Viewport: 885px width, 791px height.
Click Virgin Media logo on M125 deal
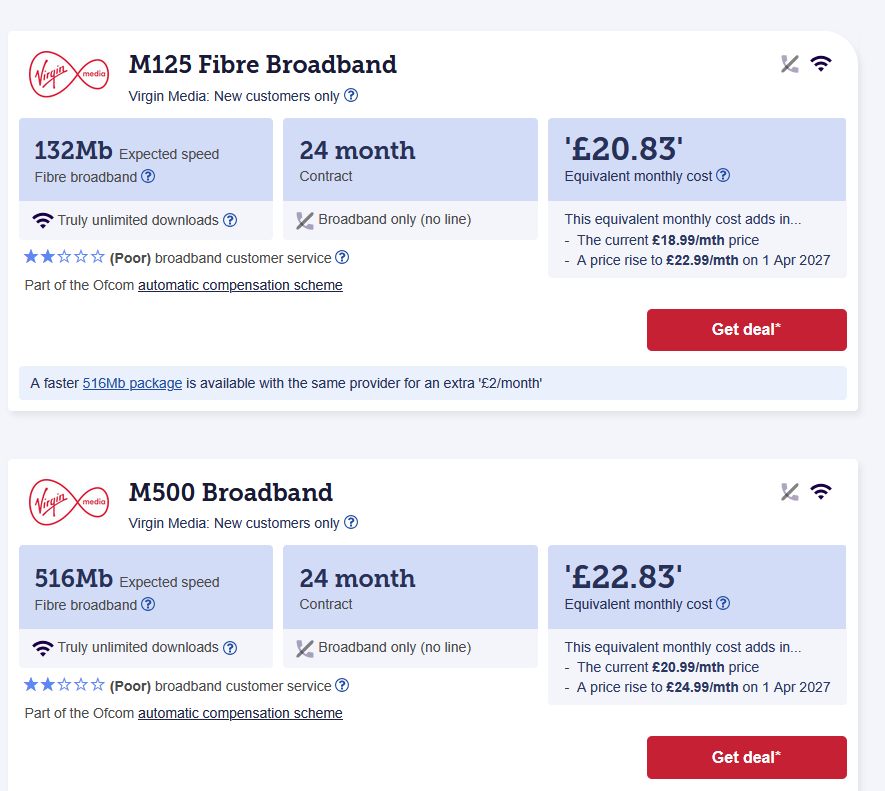[69, 74]
